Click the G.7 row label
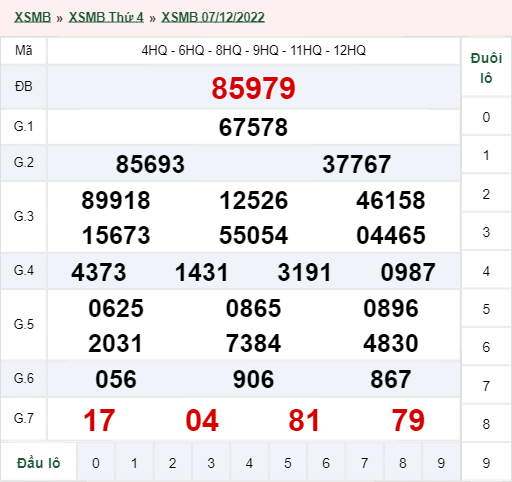 [24, 418]
